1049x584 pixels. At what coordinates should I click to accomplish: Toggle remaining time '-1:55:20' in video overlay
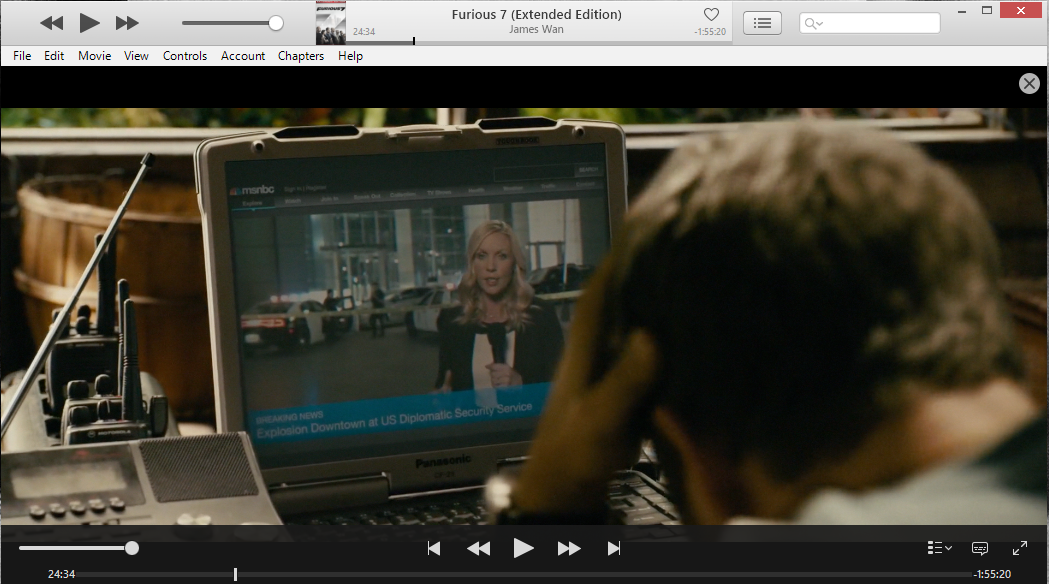[x=992, y=574]
